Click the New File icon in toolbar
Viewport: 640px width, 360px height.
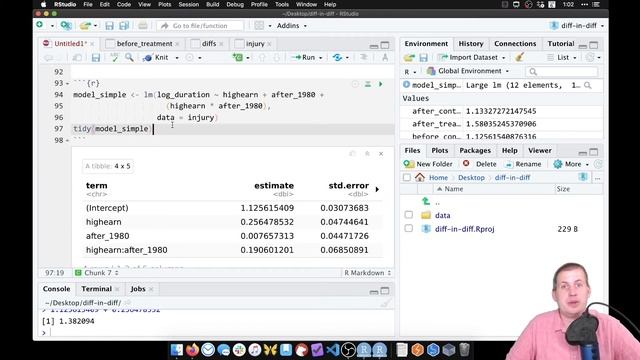click(40, 25)
